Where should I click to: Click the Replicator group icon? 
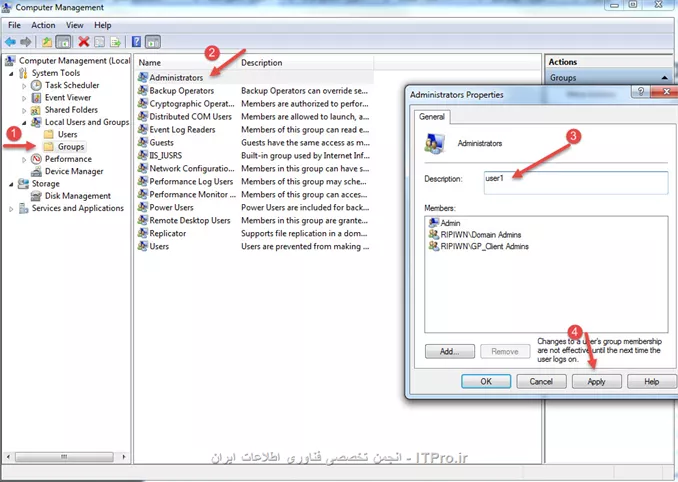(142, 233)
